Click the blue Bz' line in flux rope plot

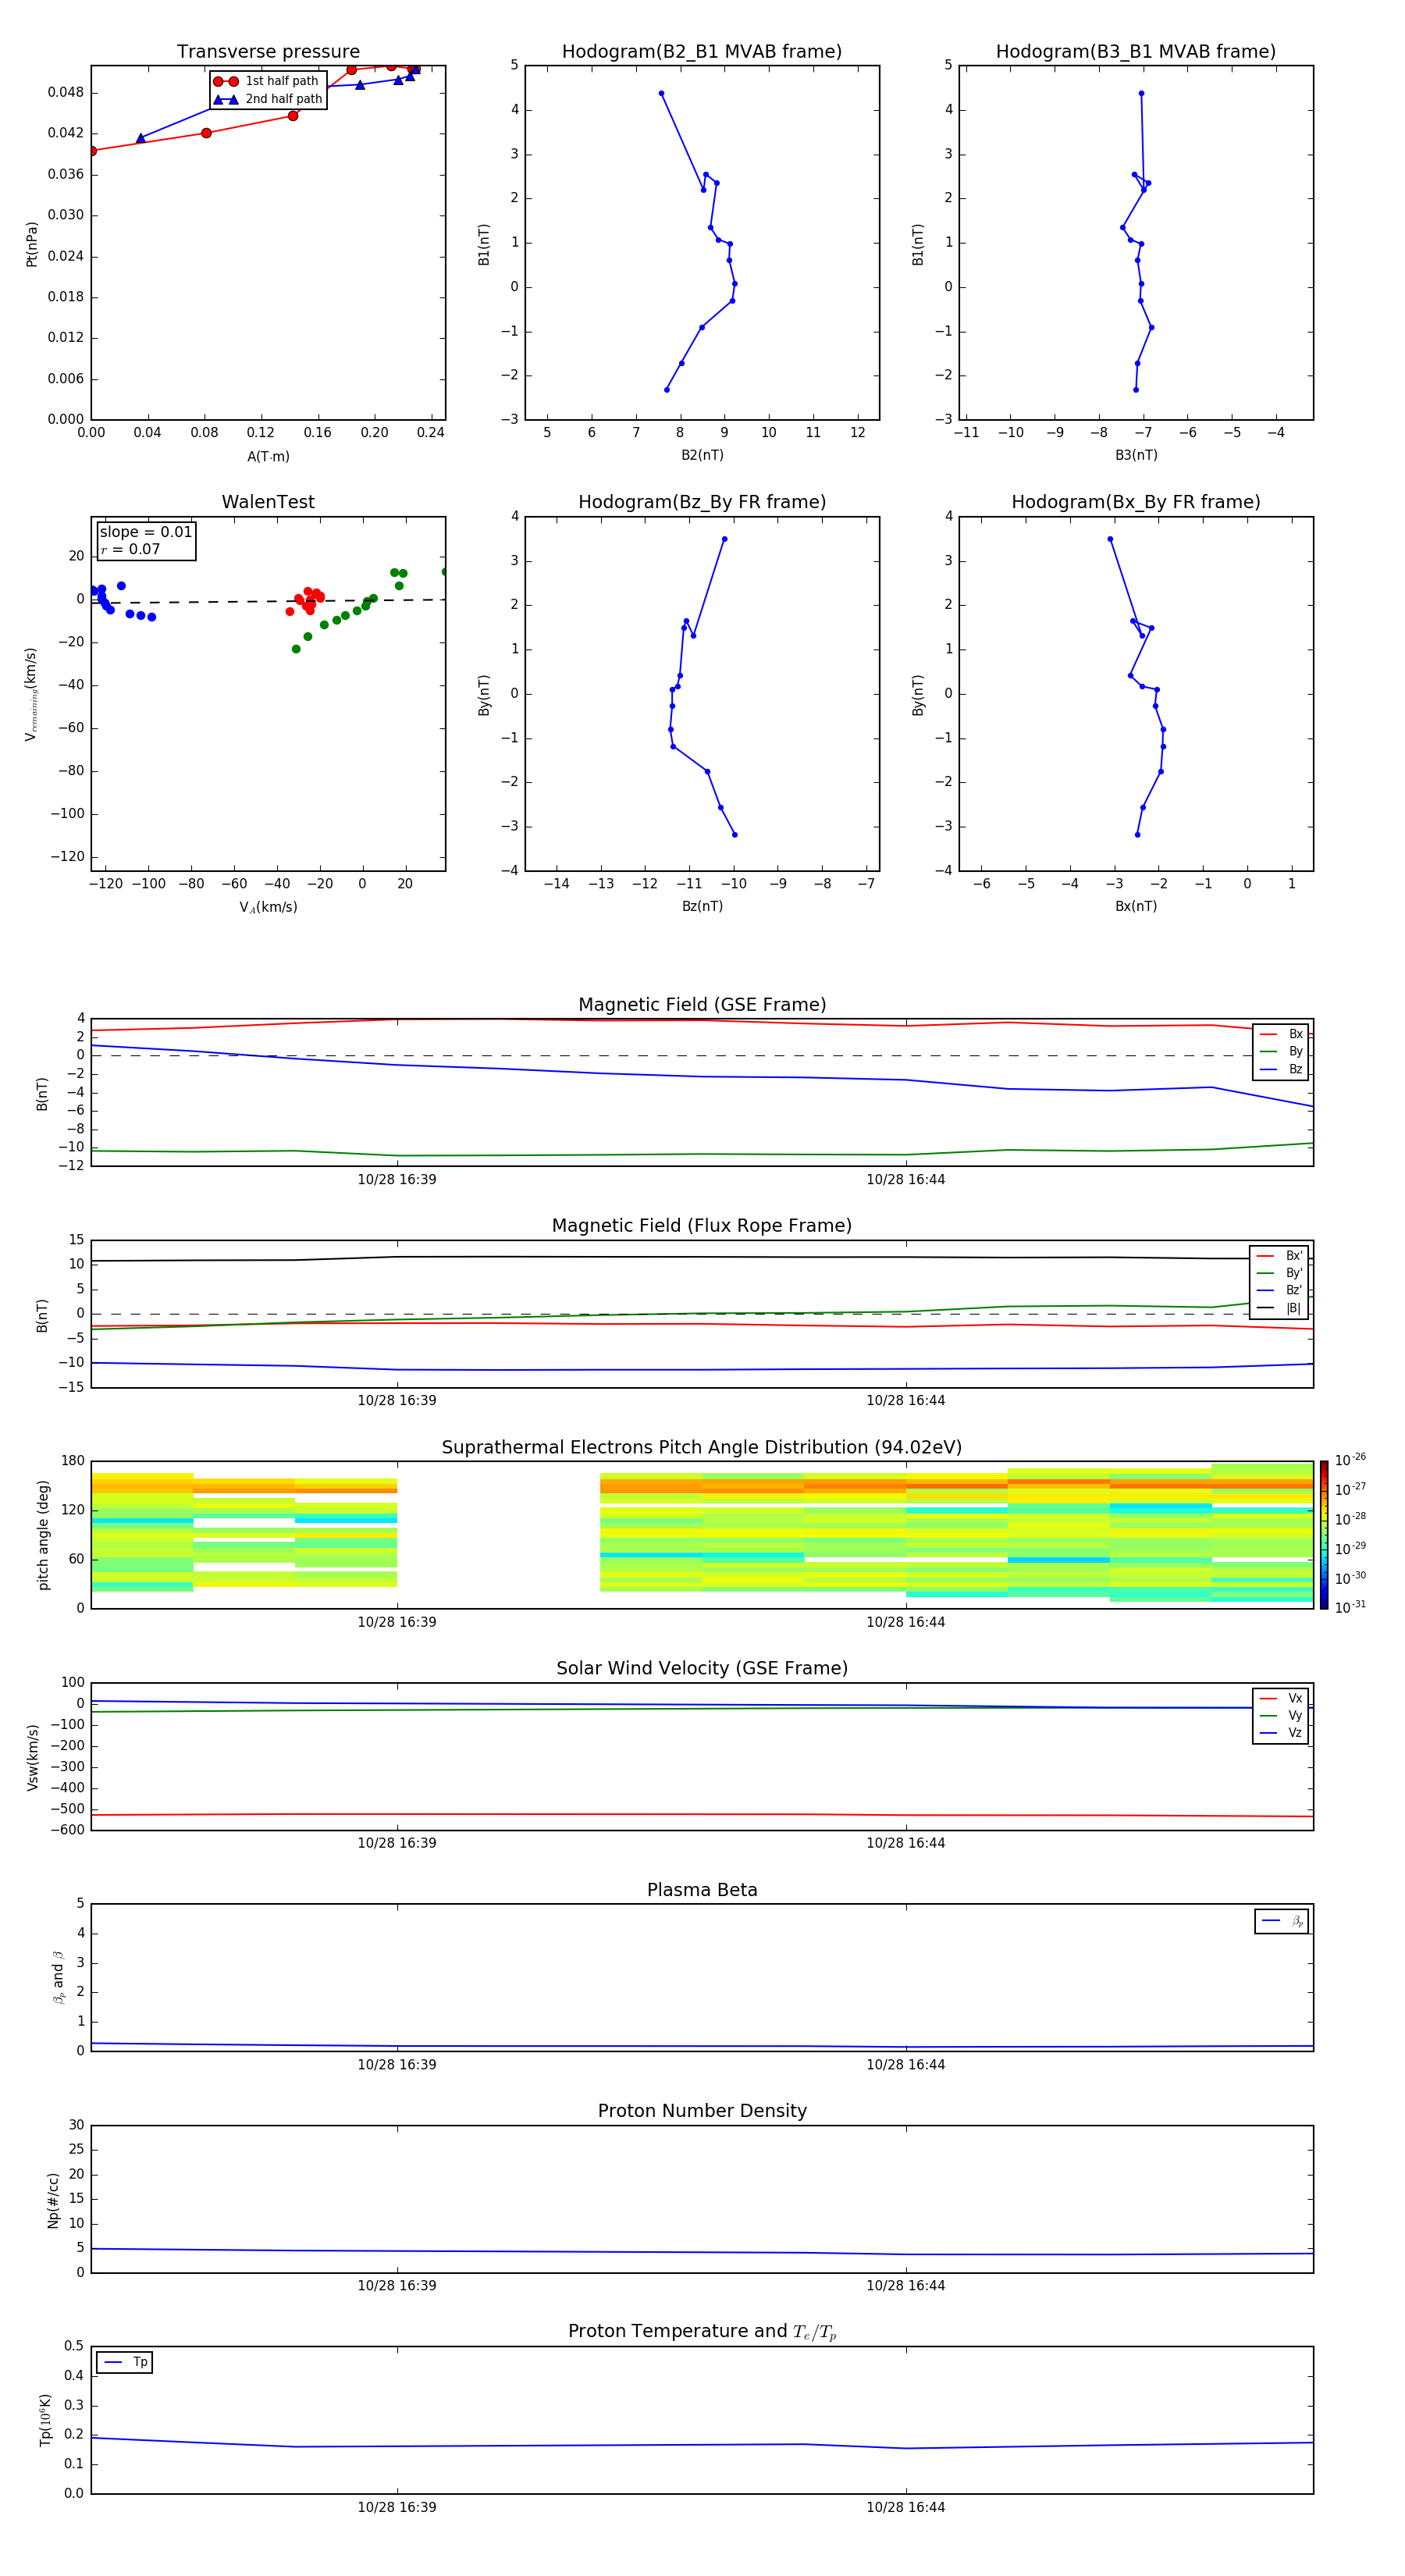(x=702, y=1369)
